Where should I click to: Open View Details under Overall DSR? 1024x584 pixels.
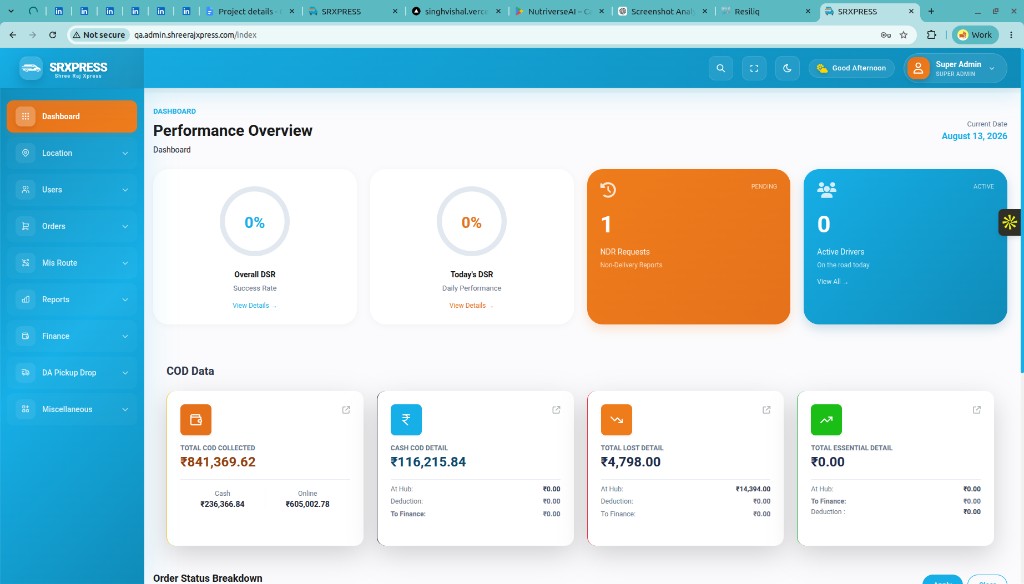(254, 306)
